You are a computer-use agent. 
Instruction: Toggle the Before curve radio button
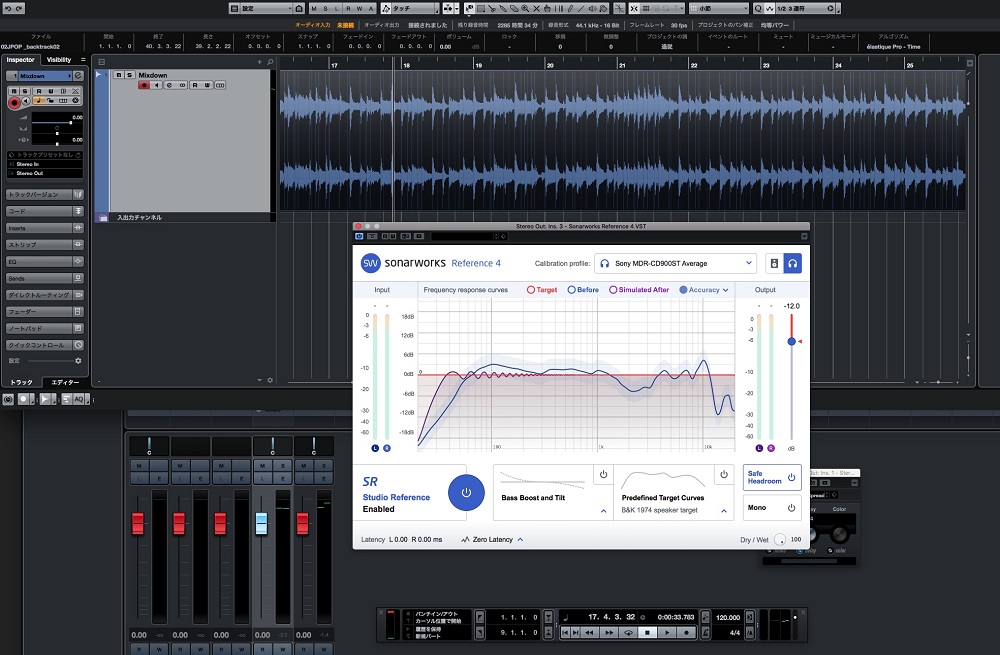click(x=571, y=290)
